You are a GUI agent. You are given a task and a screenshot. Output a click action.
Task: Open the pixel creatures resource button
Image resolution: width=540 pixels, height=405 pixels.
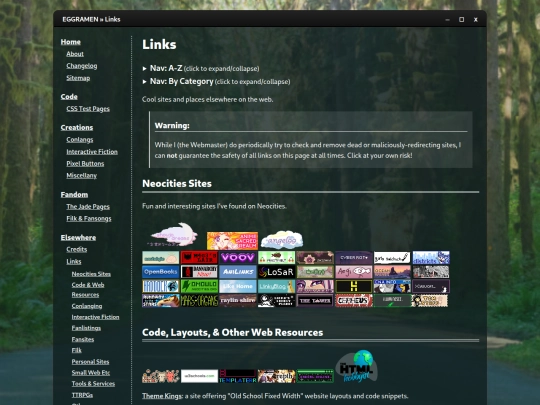pos(160,376)
